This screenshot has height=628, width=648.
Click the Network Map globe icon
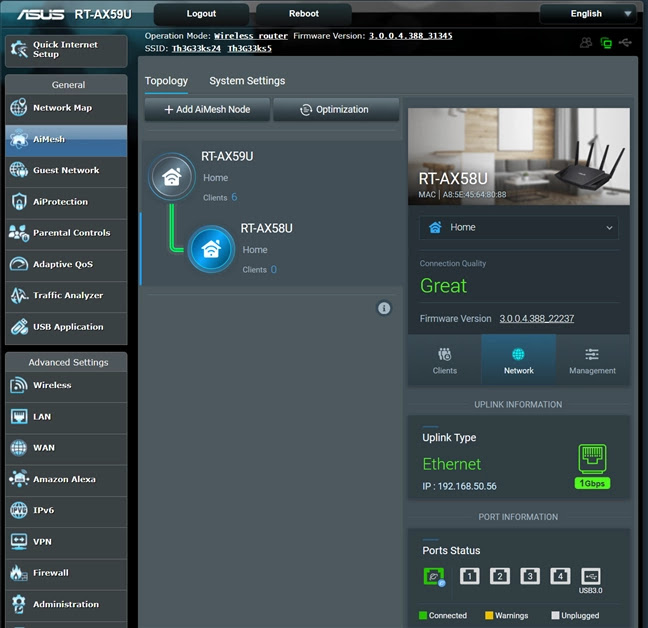tap(19, 107)
